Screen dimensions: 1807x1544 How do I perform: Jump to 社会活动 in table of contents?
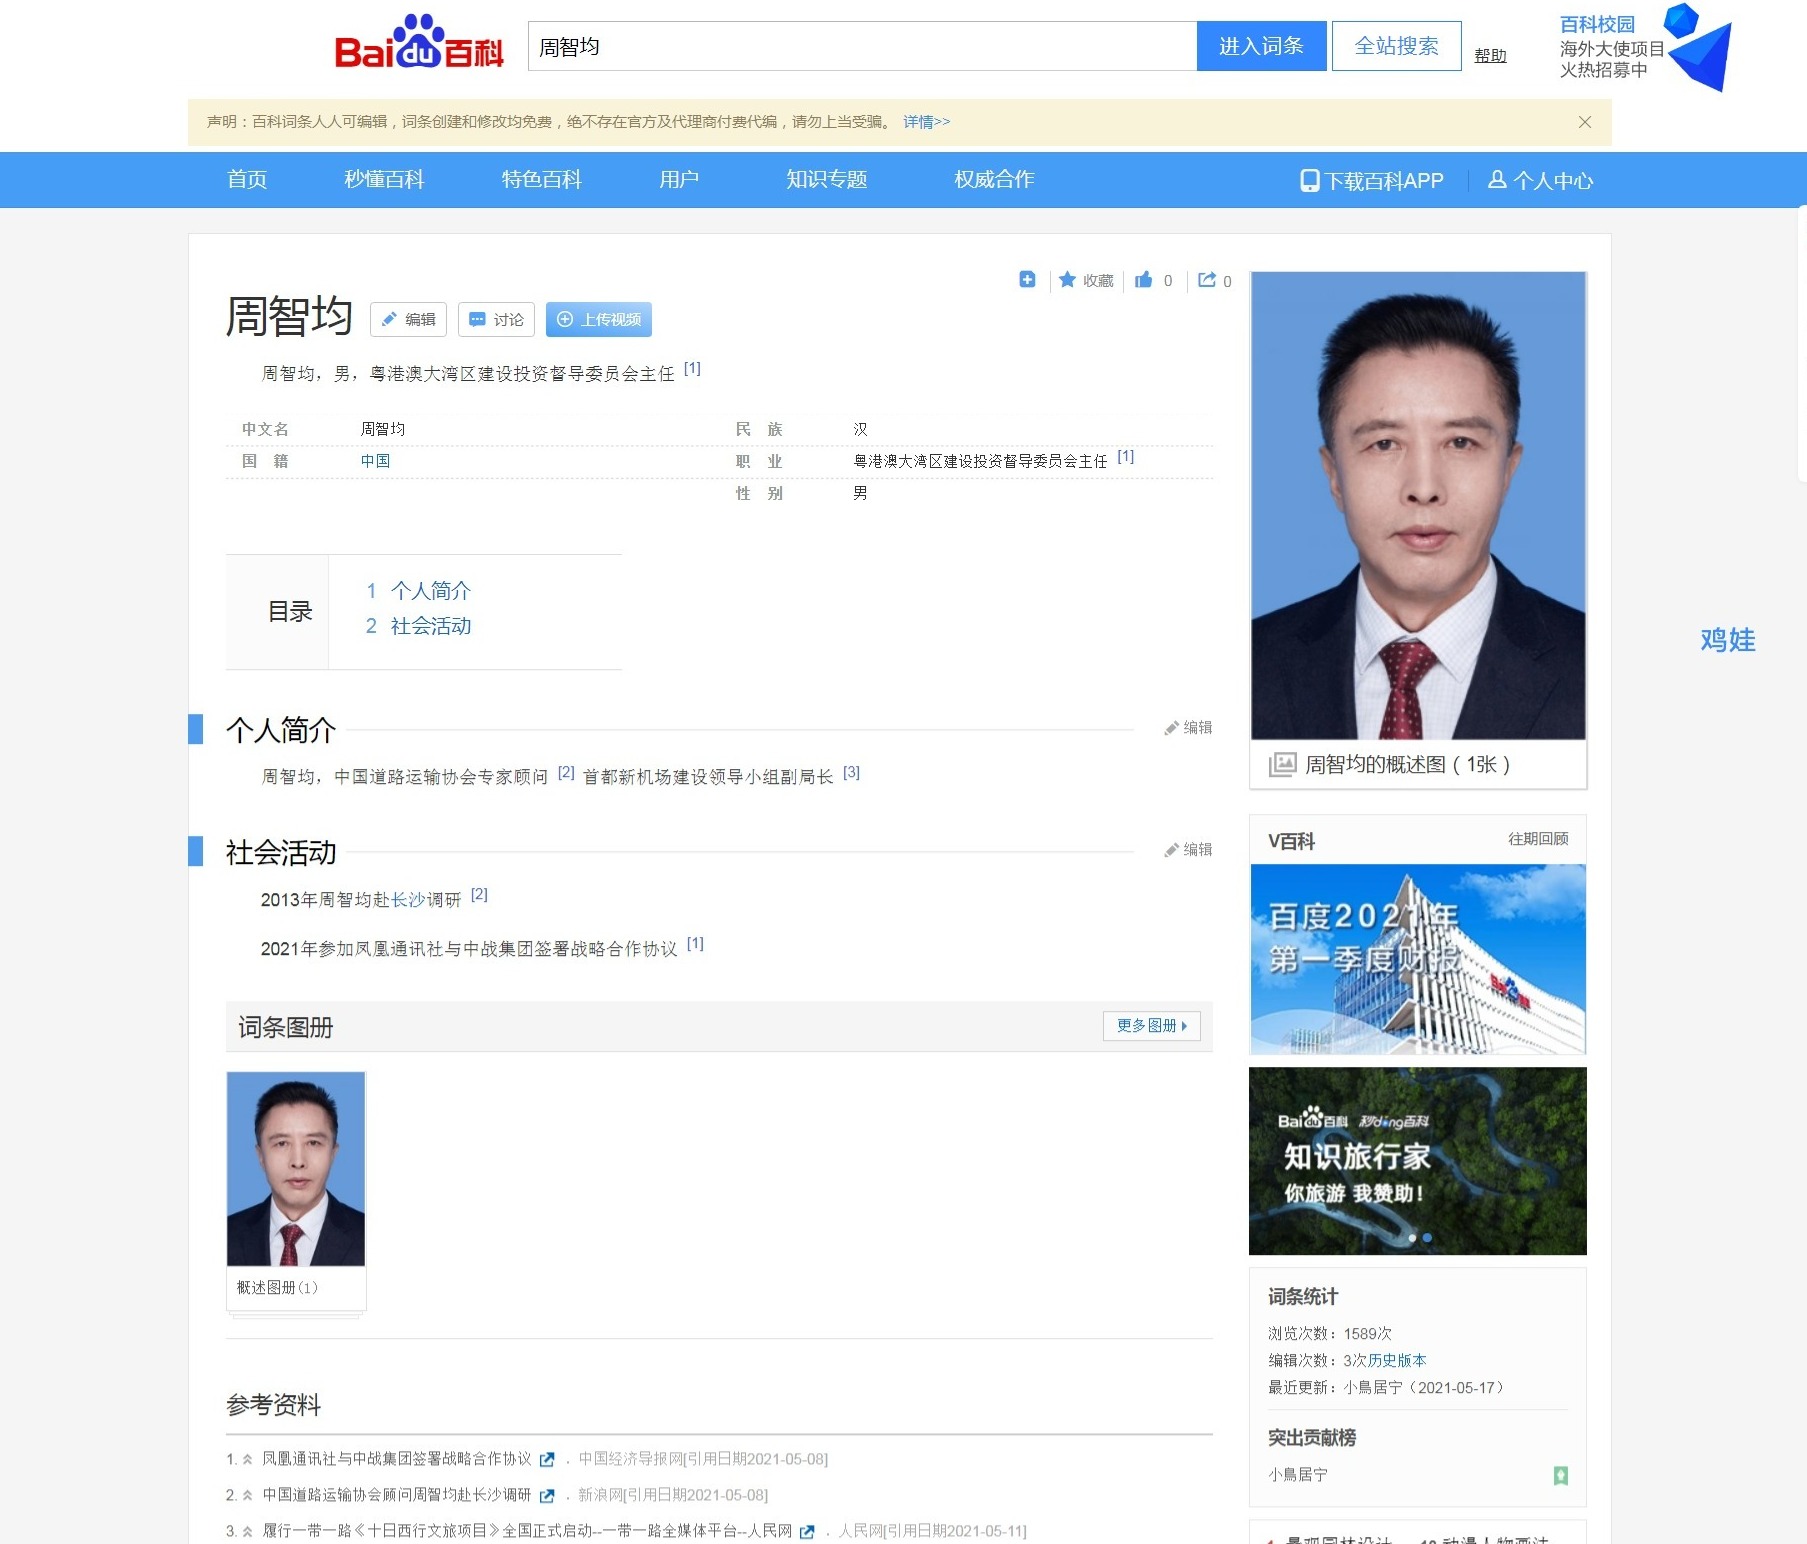click(x=430, y=626)
